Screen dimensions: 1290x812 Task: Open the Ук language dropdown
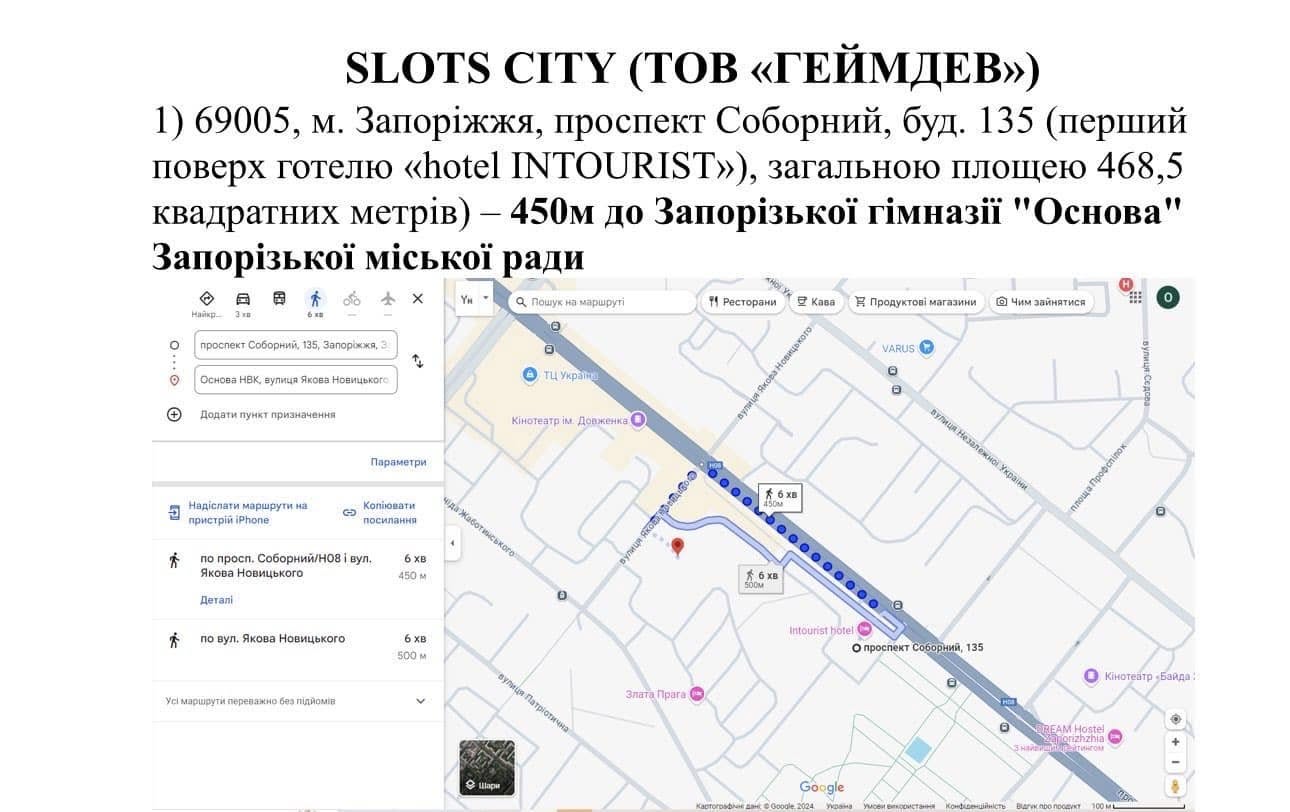pos(475,299)
